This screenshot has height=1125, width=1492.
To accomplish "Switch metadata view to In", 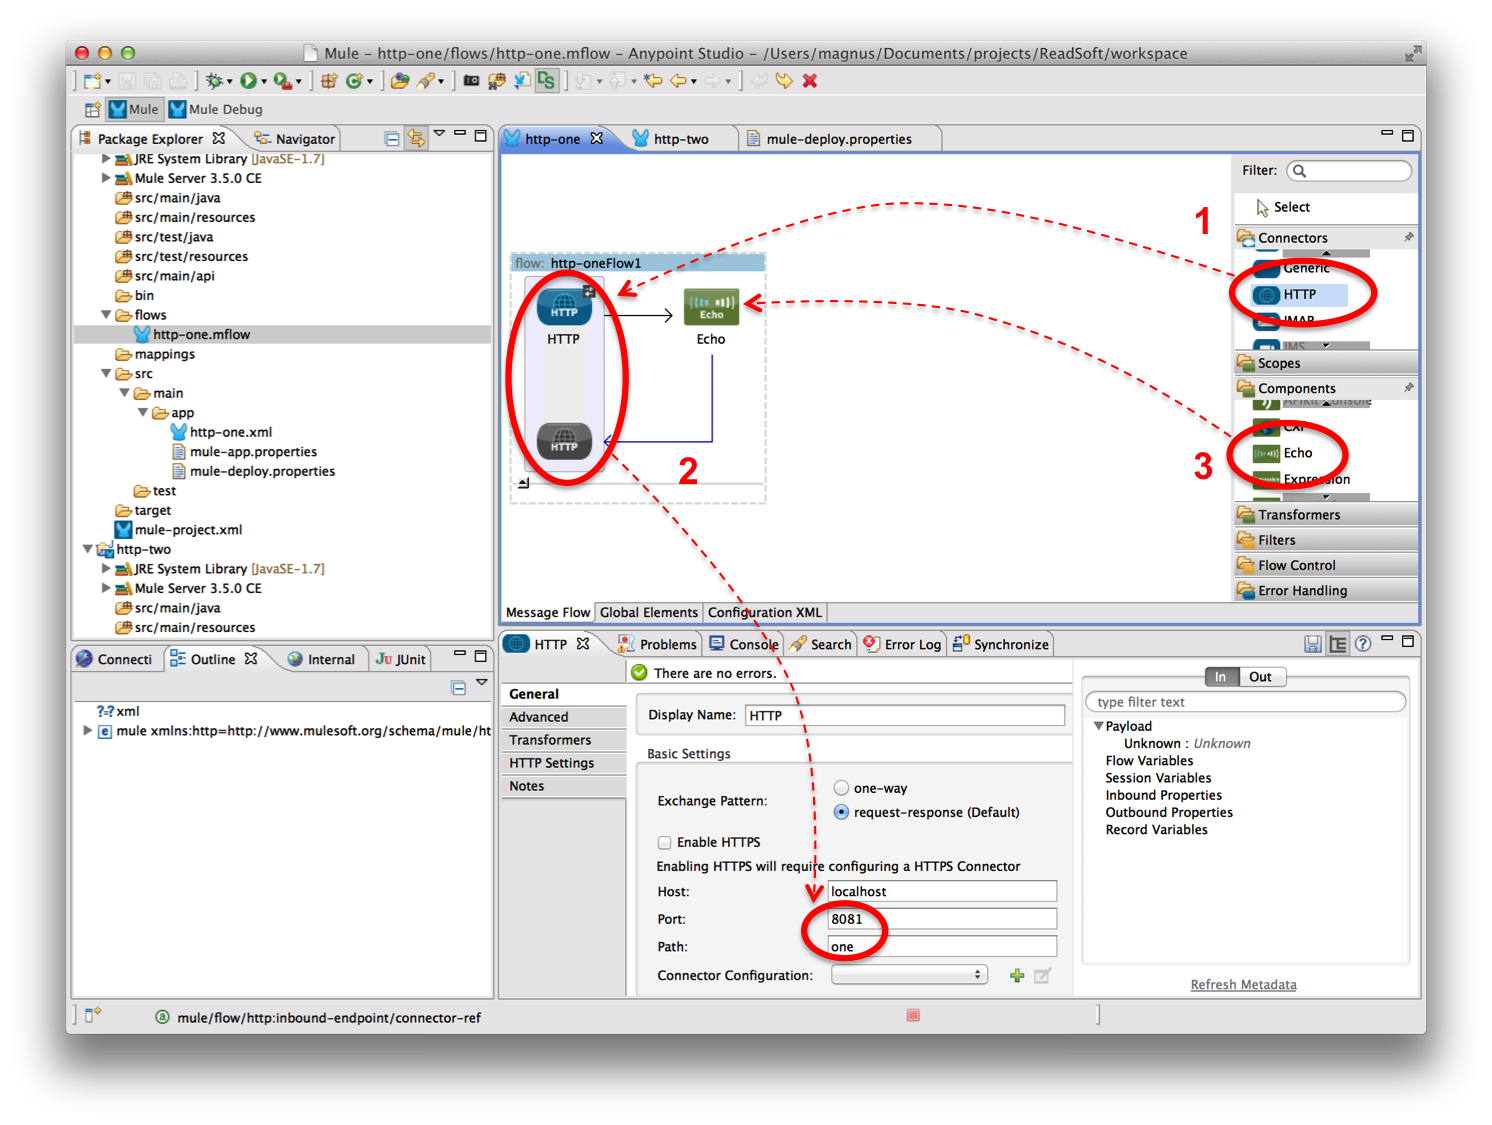I will (1220, 677).
